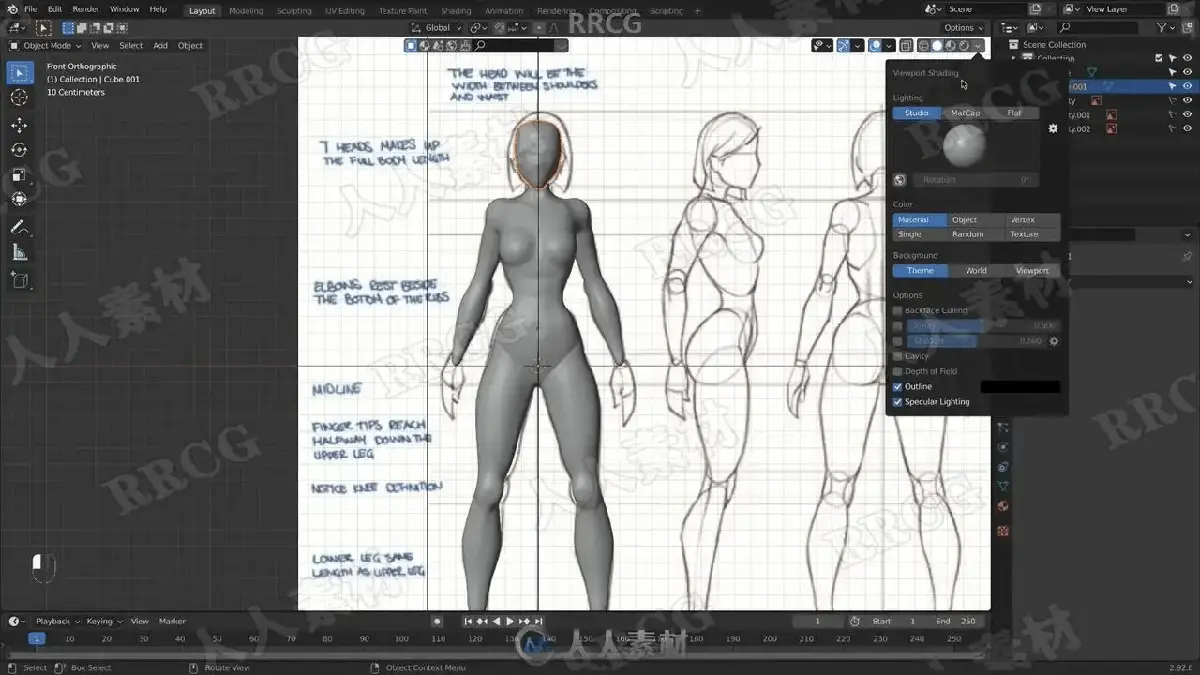
Task: Click the studio light sphere preview
Action: 963,147
